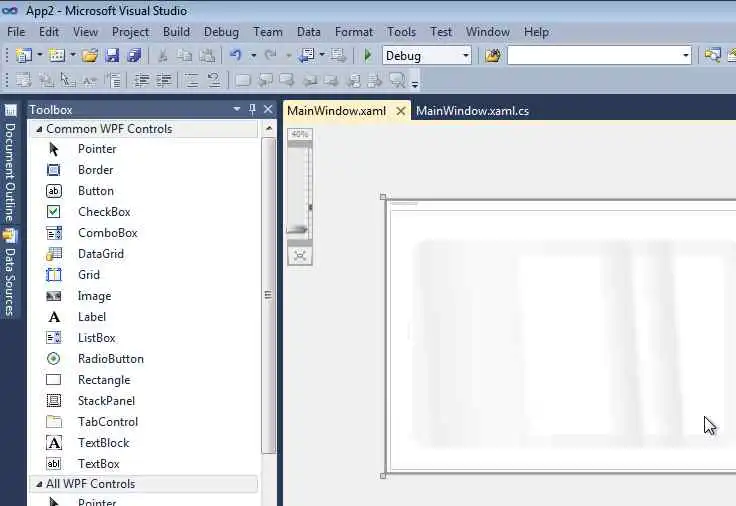Click the Toolbox scroll up arrow
The width and height of the screenshot is (736, 506).
(269, 128)
